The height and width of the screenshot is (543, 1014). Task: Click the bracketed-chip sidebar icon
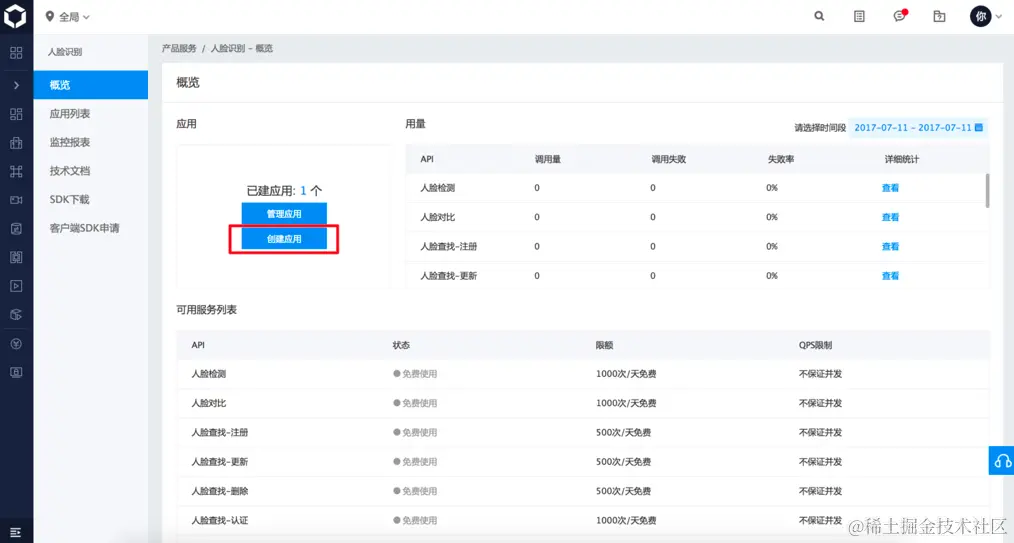click(16, 257)
